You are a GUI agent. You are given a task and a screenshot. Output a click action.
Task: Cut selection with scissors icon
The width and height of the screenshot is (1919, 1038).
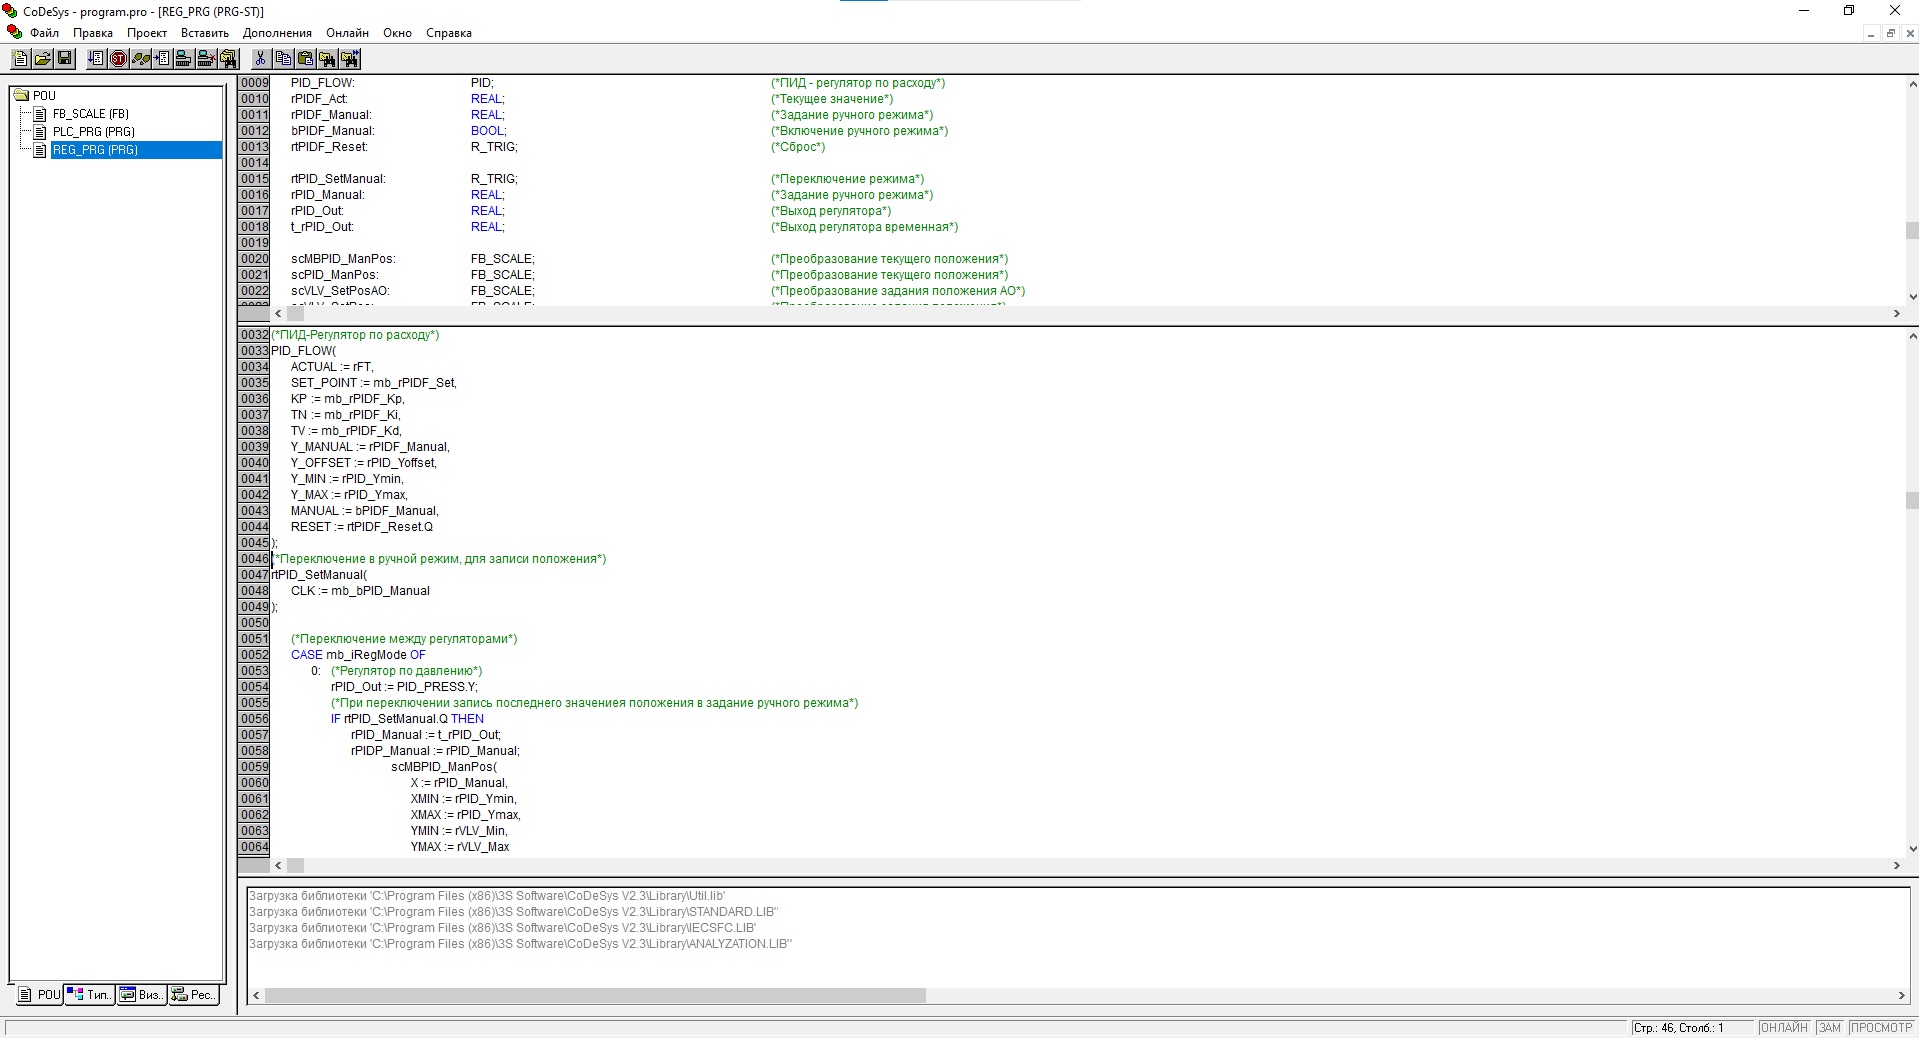(260, 58)
